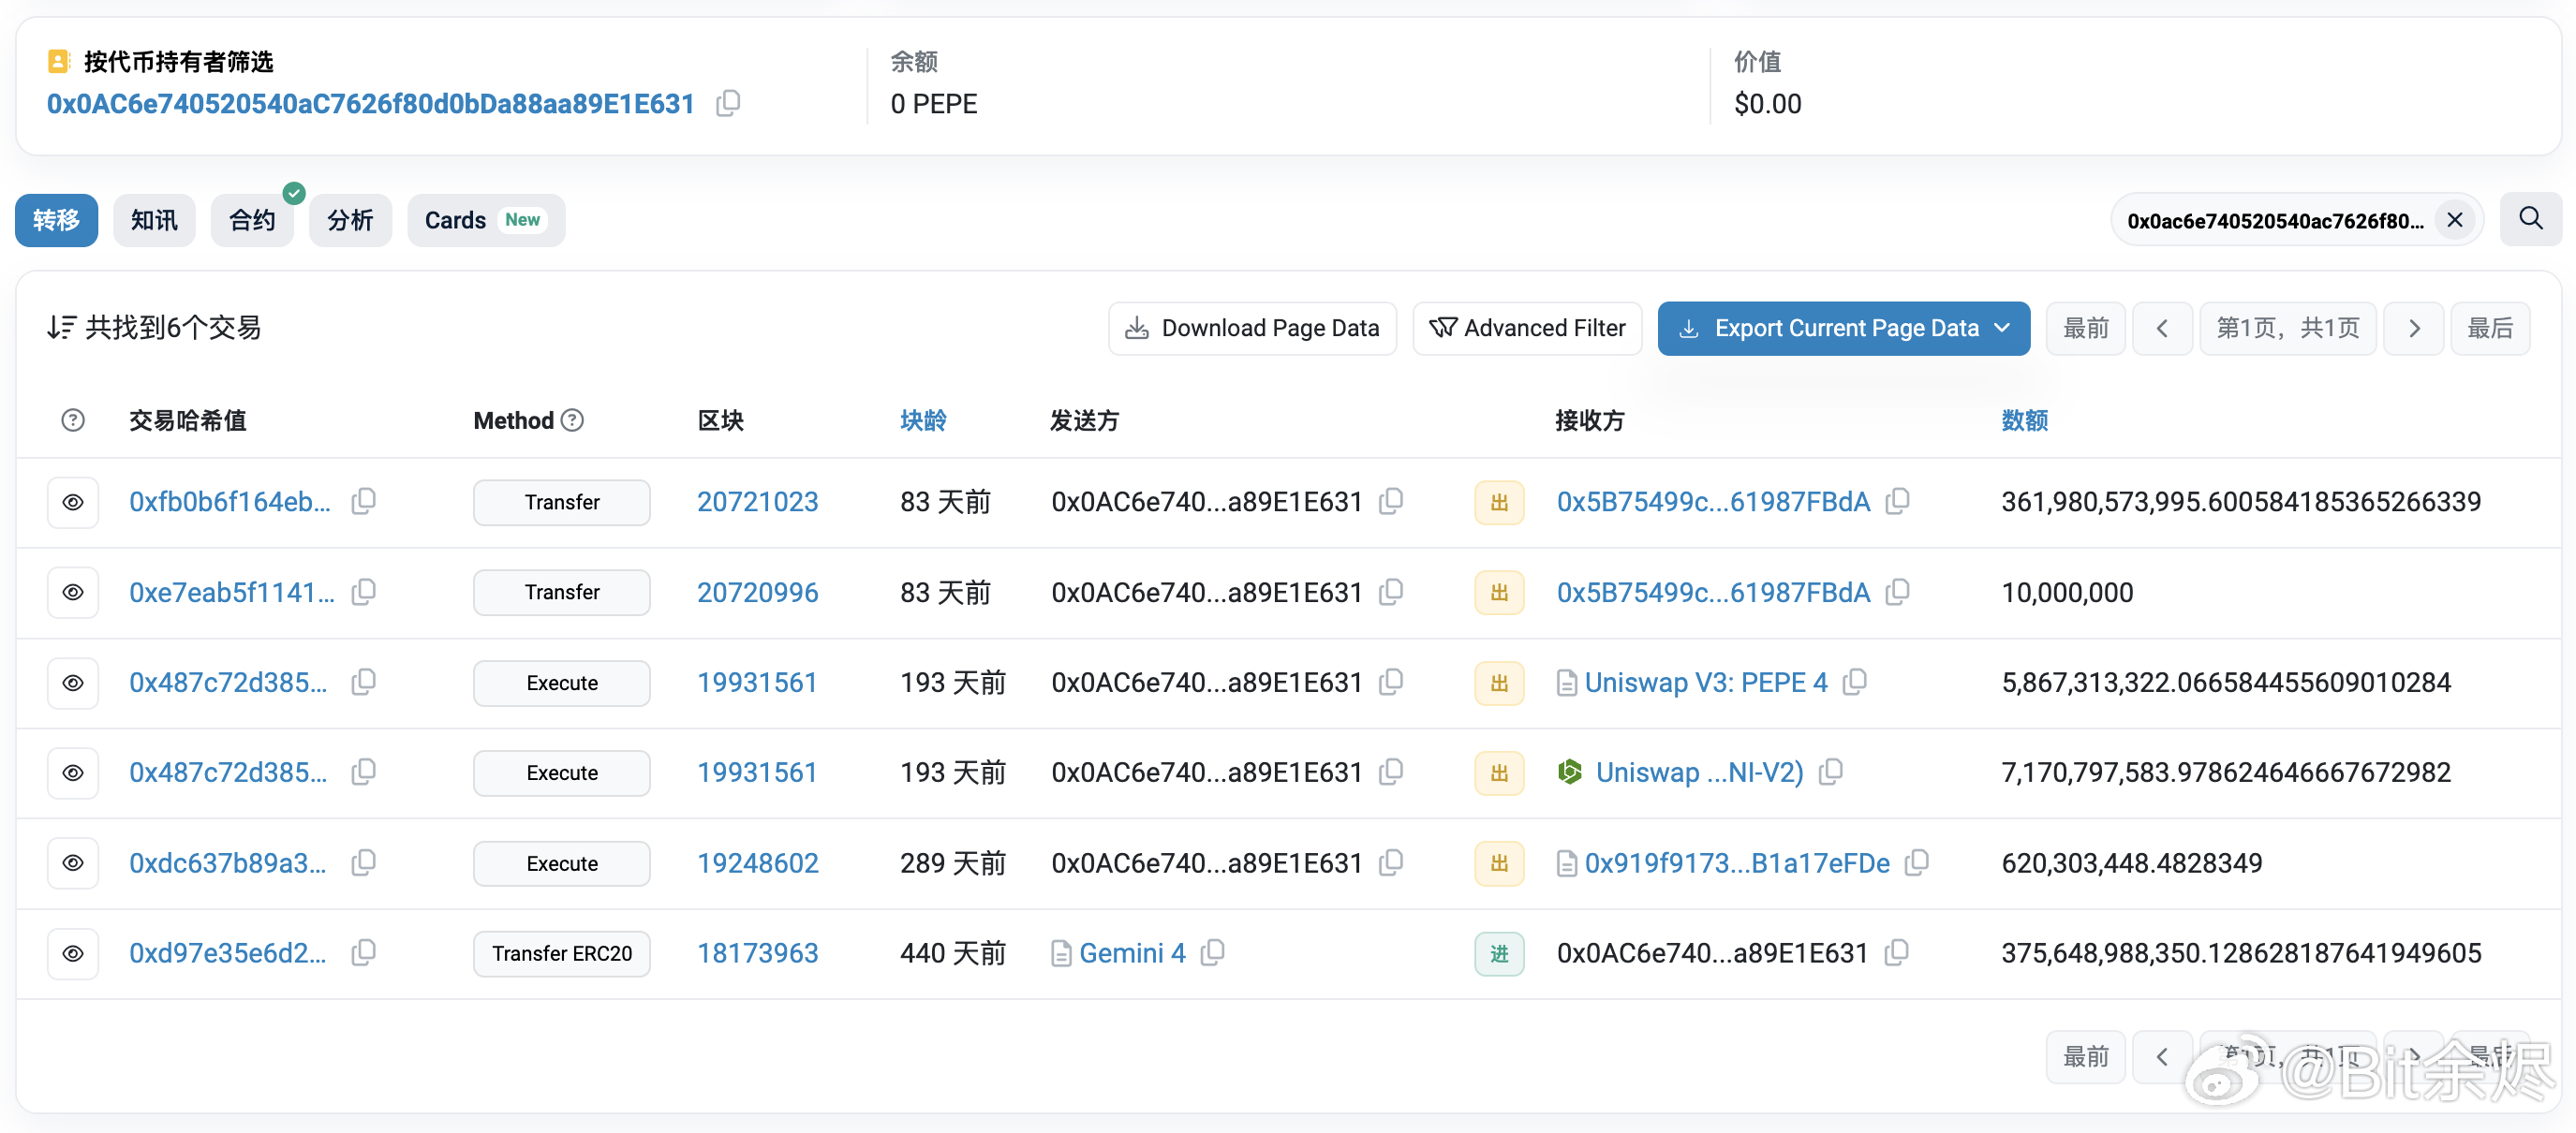This screenshot has width=2576, height=1133.
Task: Switch to the 分析 tab
Action: point(350,220)
